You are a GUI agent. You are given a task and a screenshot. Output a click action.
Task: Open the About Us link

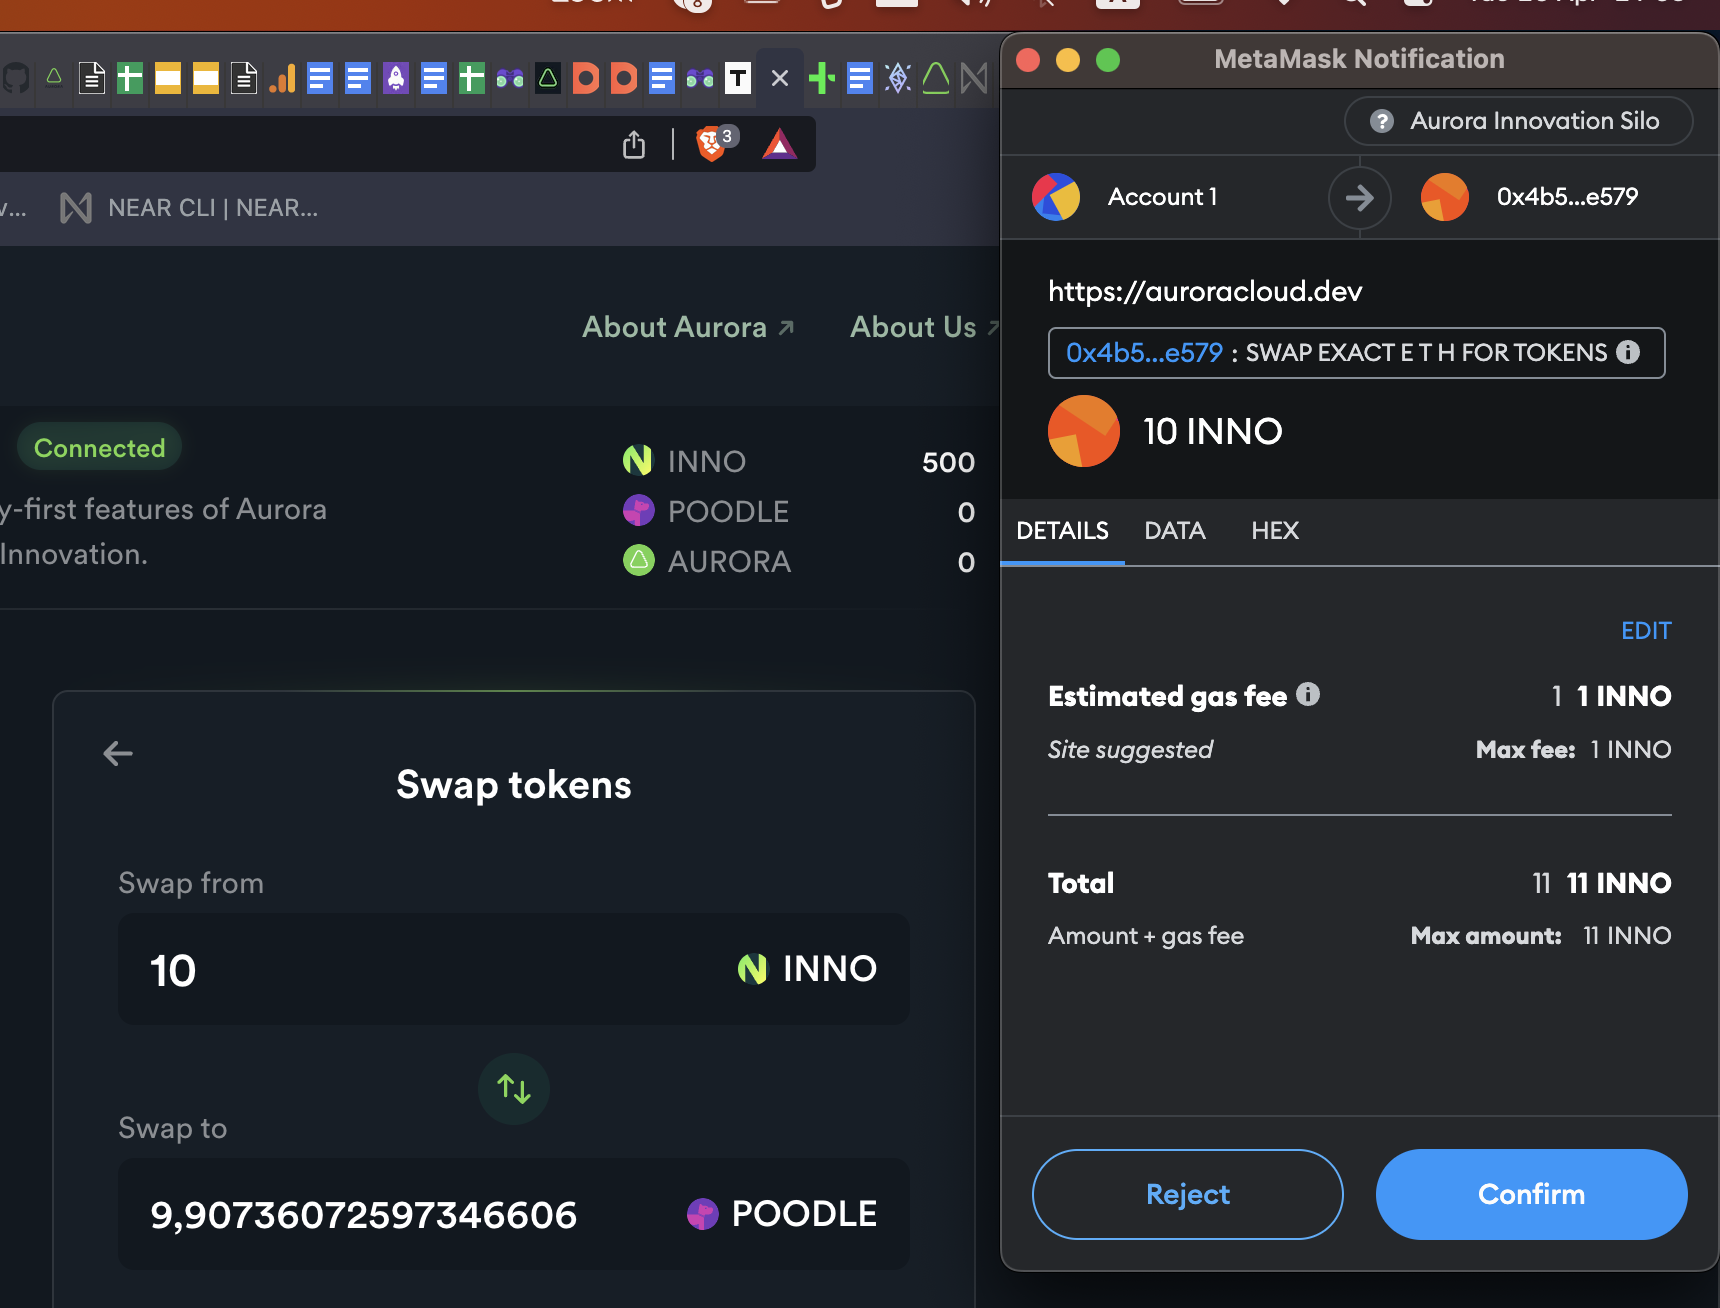[924, 327]
